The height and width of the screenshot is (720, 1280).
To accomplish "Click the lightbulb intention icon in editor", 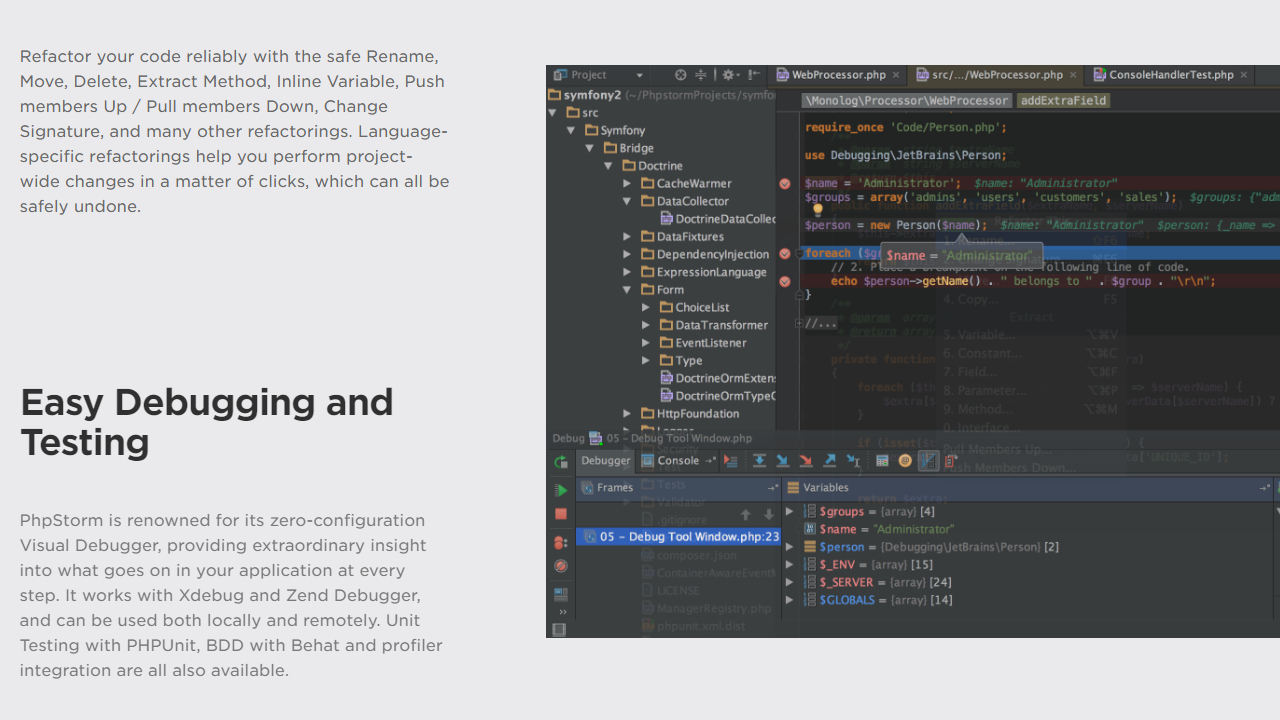I will (817, 210).
